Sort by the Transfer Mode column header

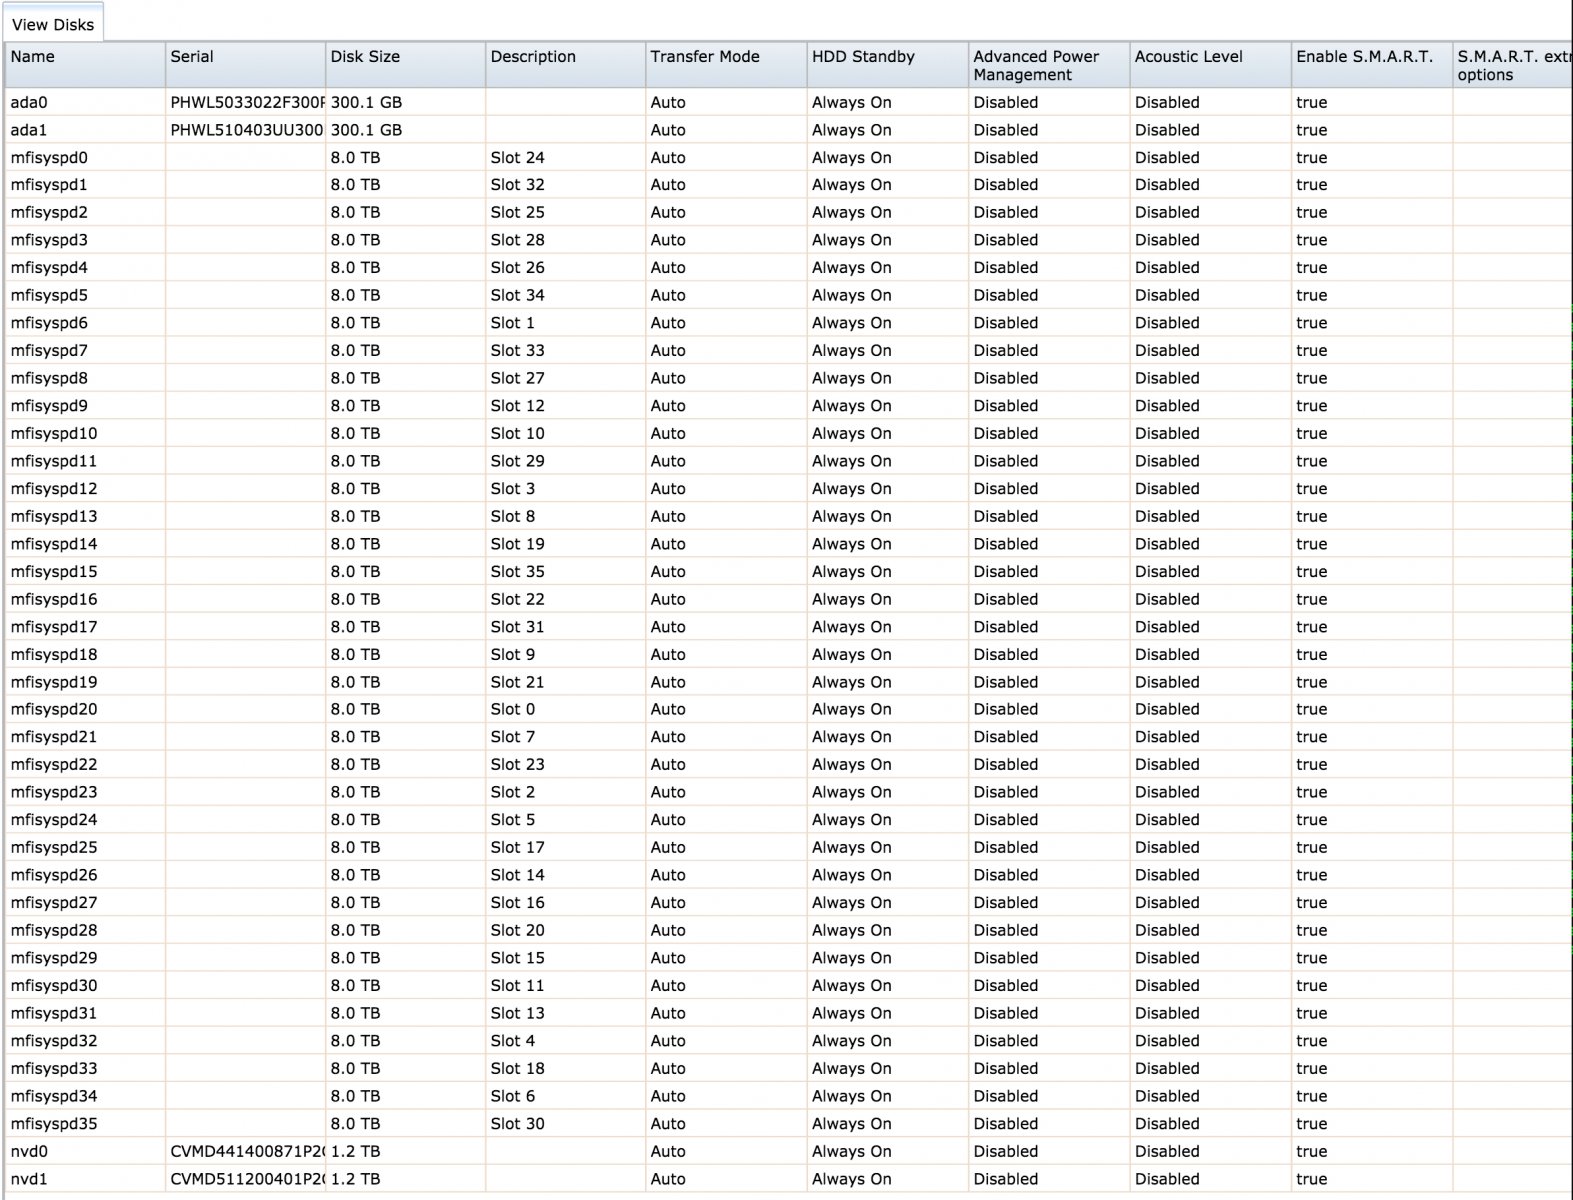(726, 65)
